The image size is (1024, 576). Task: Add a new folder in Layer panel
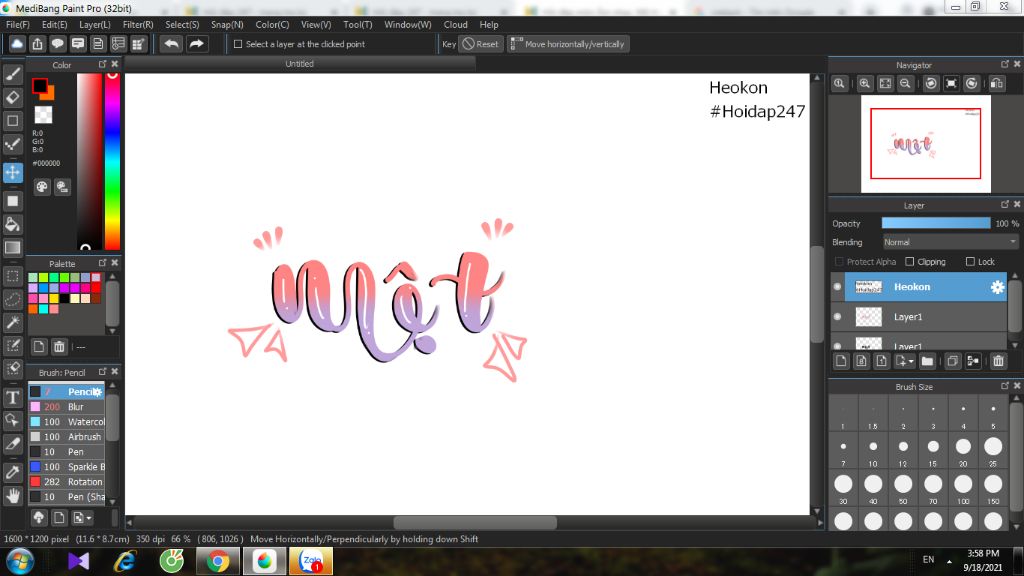coord(927,361)
